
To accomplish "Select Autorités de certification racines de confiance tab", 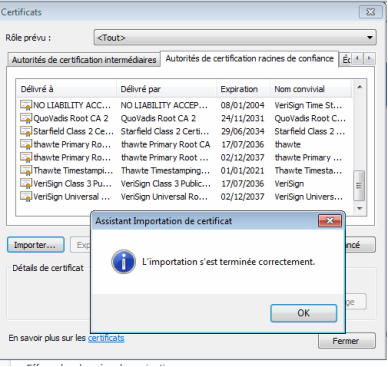I will tap(249, 59).
